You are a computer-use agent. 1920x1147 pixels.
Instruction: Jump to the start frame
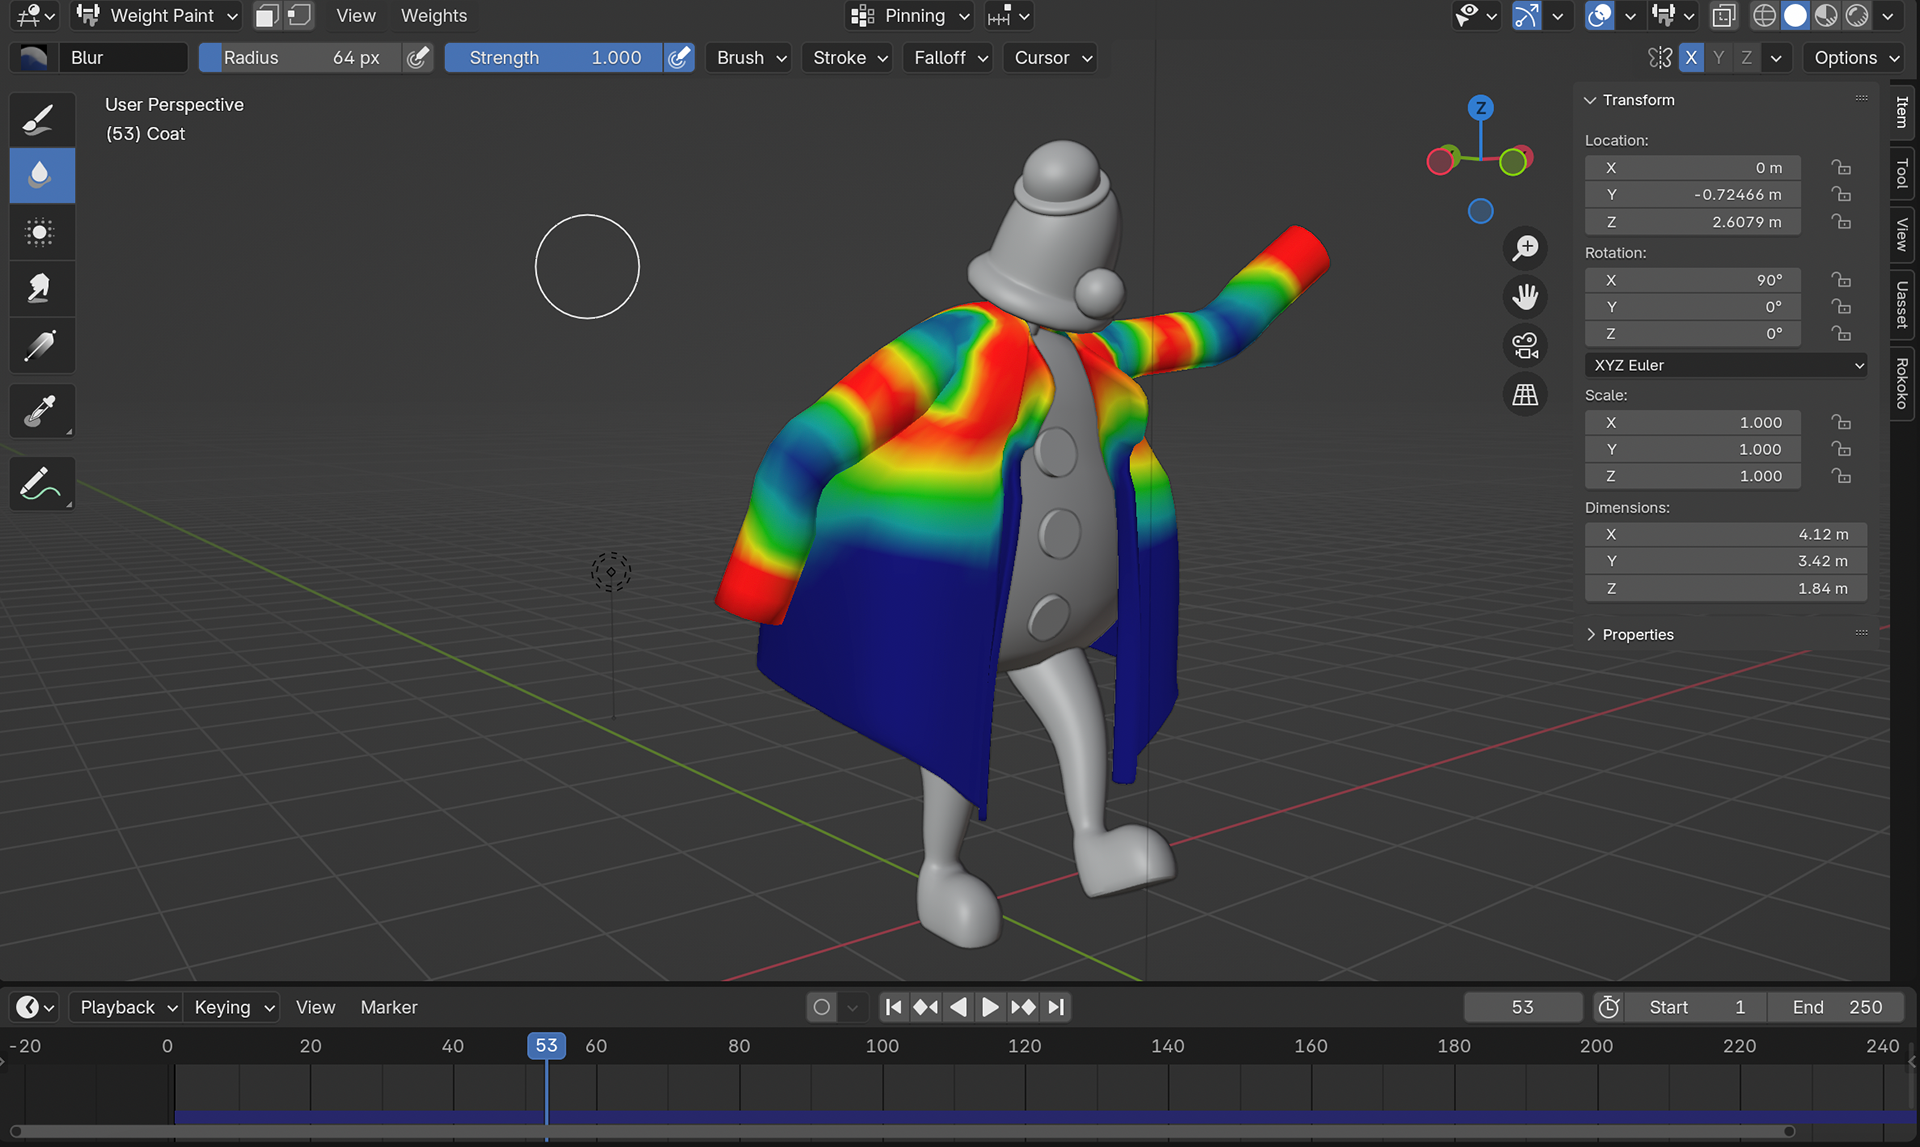click(894, 1007)
